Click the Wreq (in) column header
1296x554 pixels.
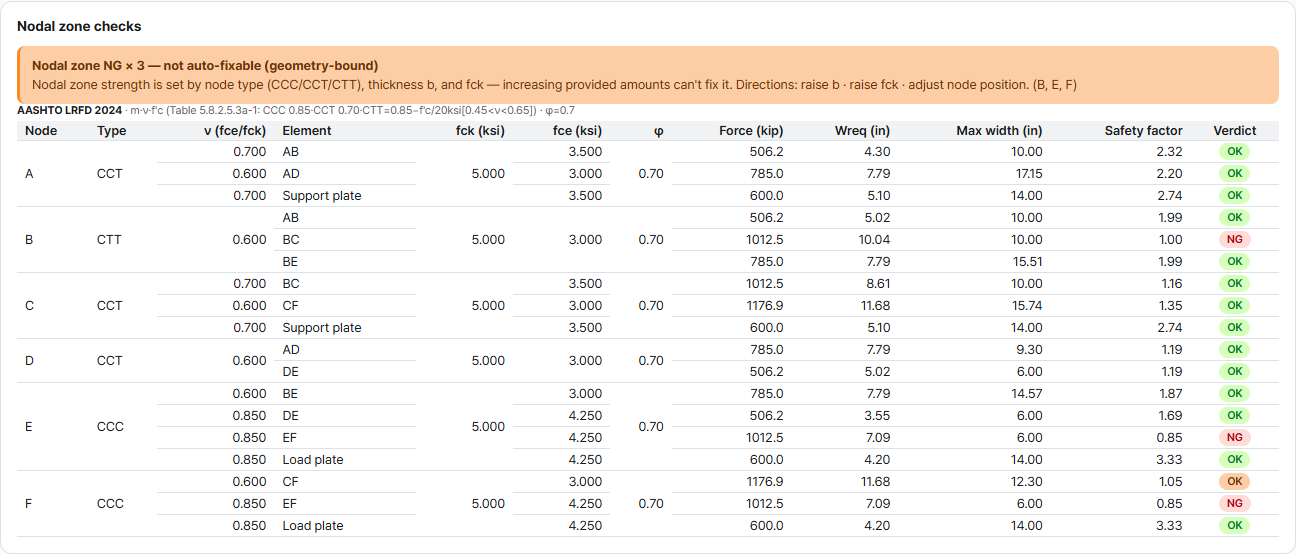862,131
